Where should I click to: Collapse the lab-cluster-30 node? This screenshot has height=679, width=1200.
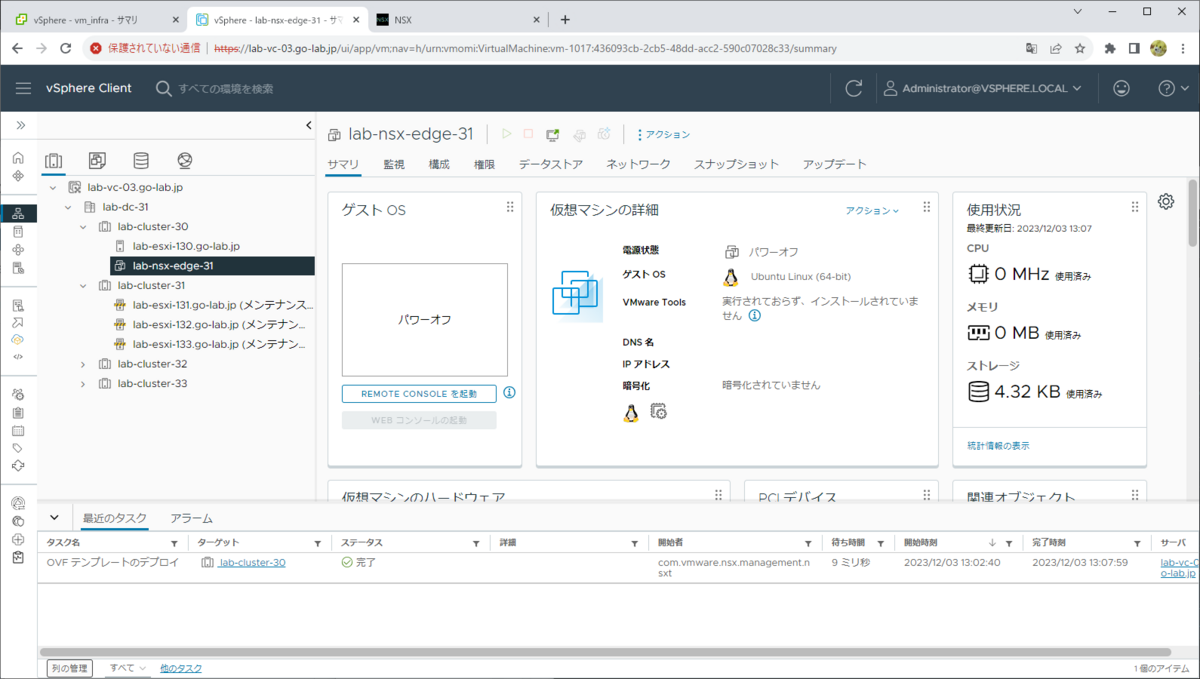pyautogui.click(x=83, y=227)
